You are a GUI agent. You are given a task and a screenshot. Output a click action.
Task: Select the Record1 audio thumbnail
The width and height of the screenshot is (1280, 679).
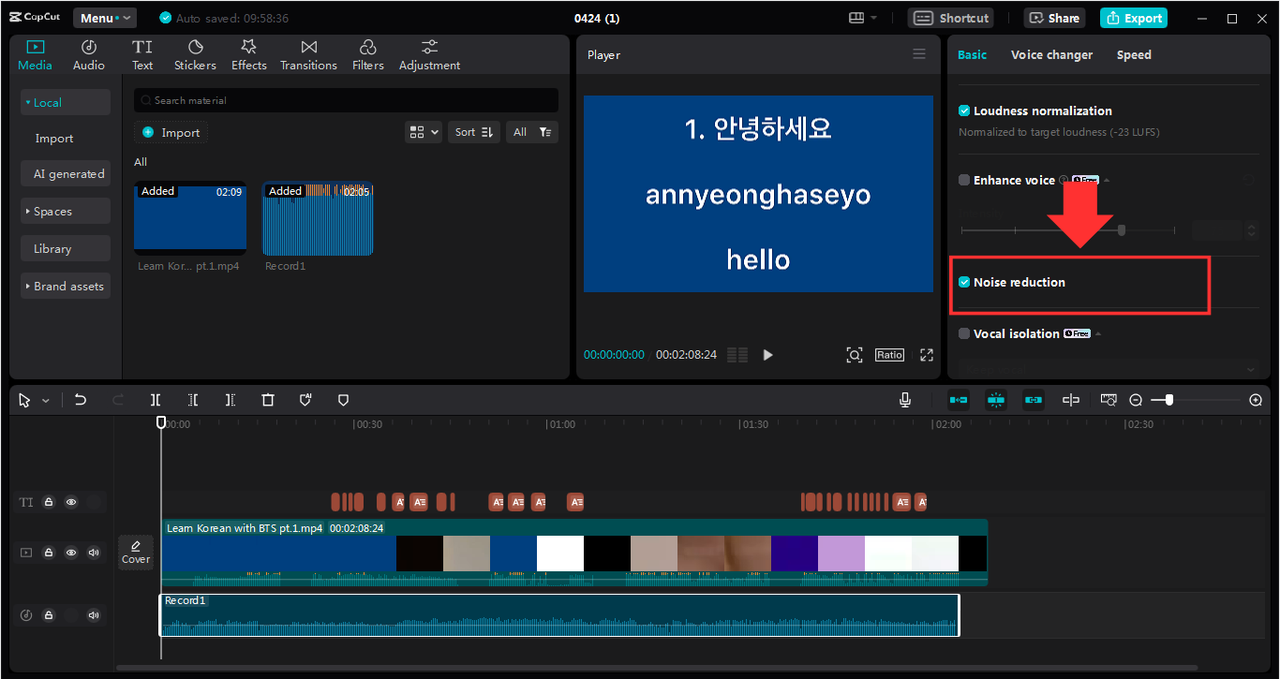click(318, 218)
